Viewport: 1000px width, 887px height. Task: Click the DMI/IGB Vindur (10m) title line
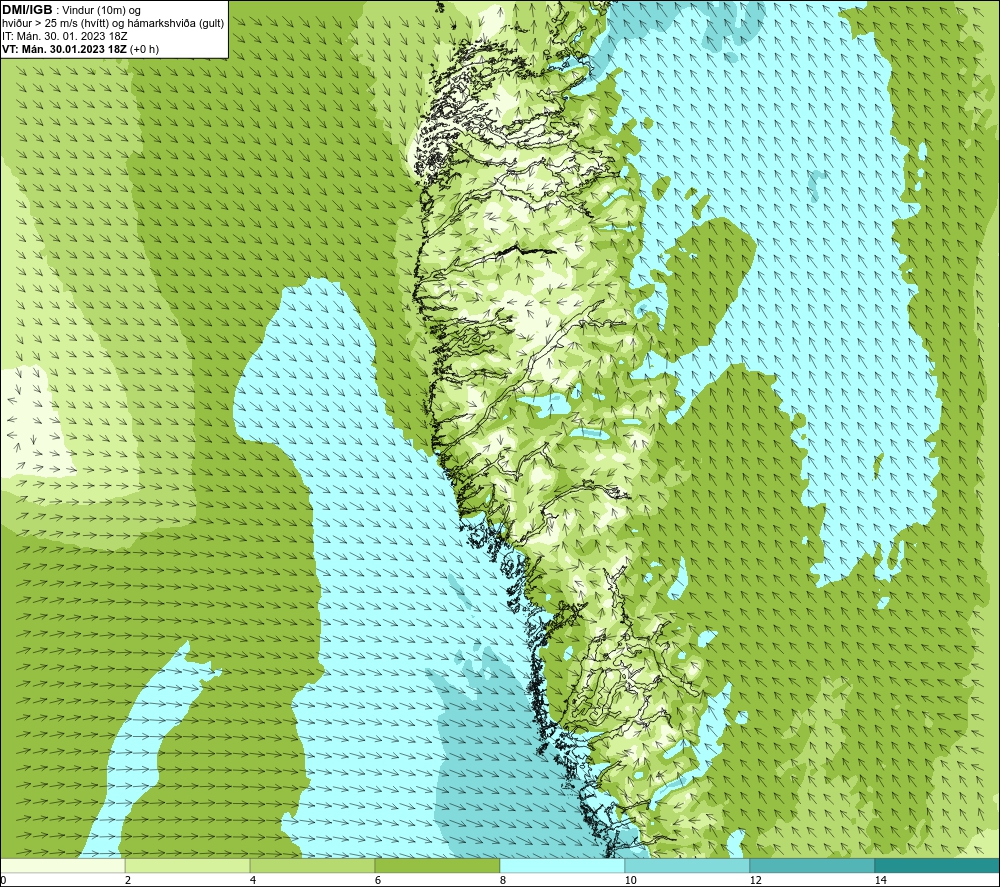coord(72,10)
